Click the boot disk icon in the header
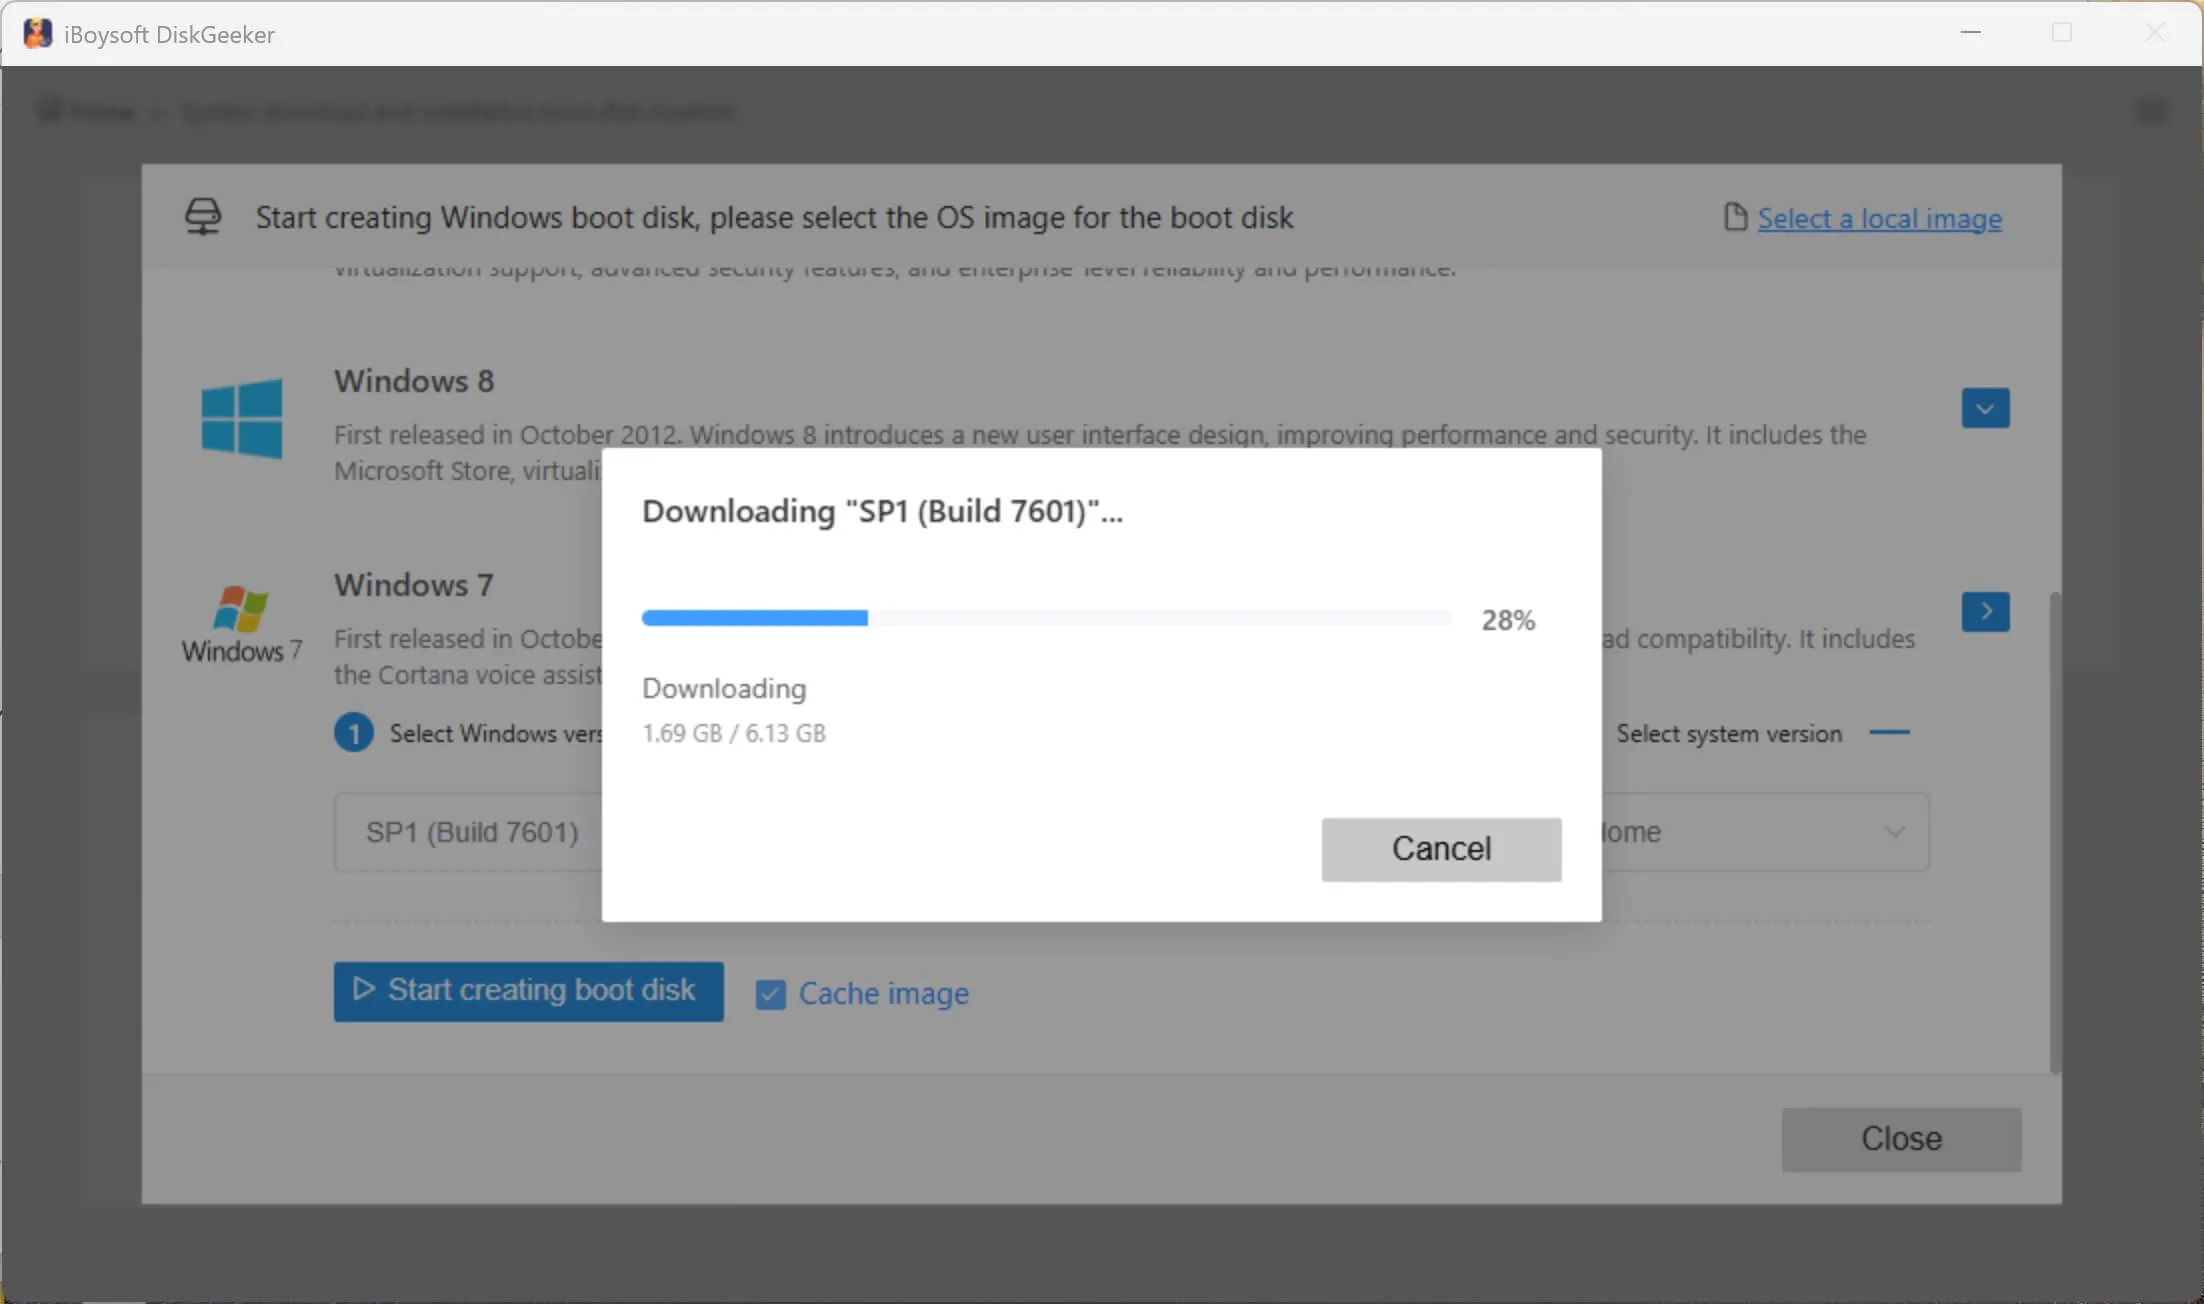The width and height of the screenshot is (2204, 1304). 203,216
